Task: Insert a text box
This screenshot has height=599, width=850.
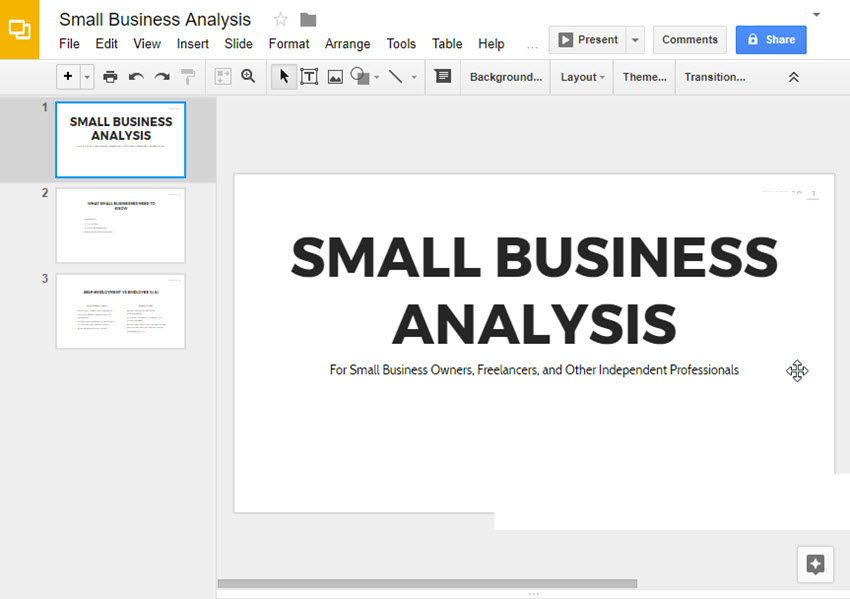Action: click(x=309, y=76)
